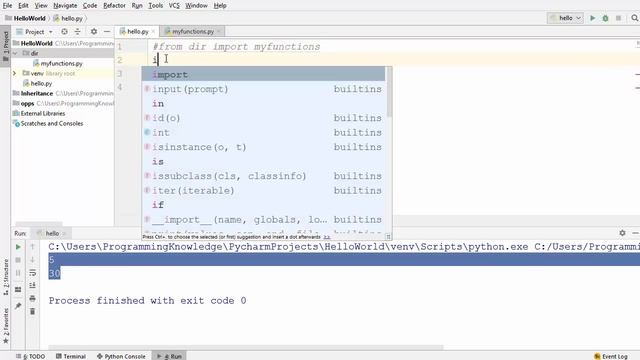The height and width of the screenshot is (360, 640).
Task: Open the Refactor menu
Action: click(x=114, y=5)
